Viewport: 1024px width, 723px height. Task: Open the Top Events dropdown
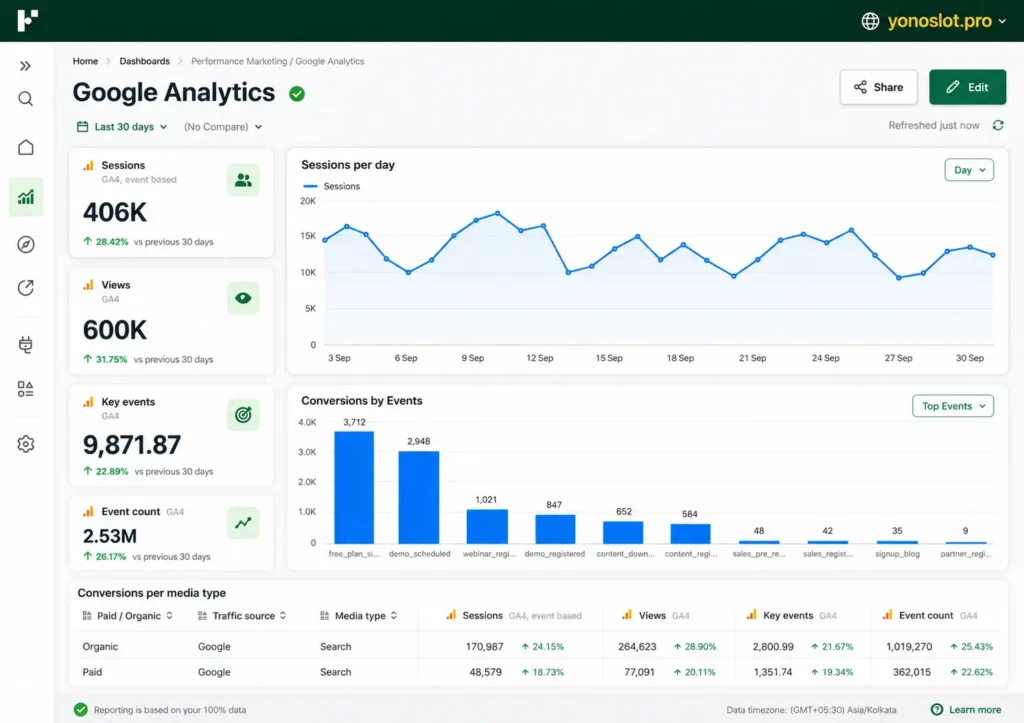coord(953,406)
